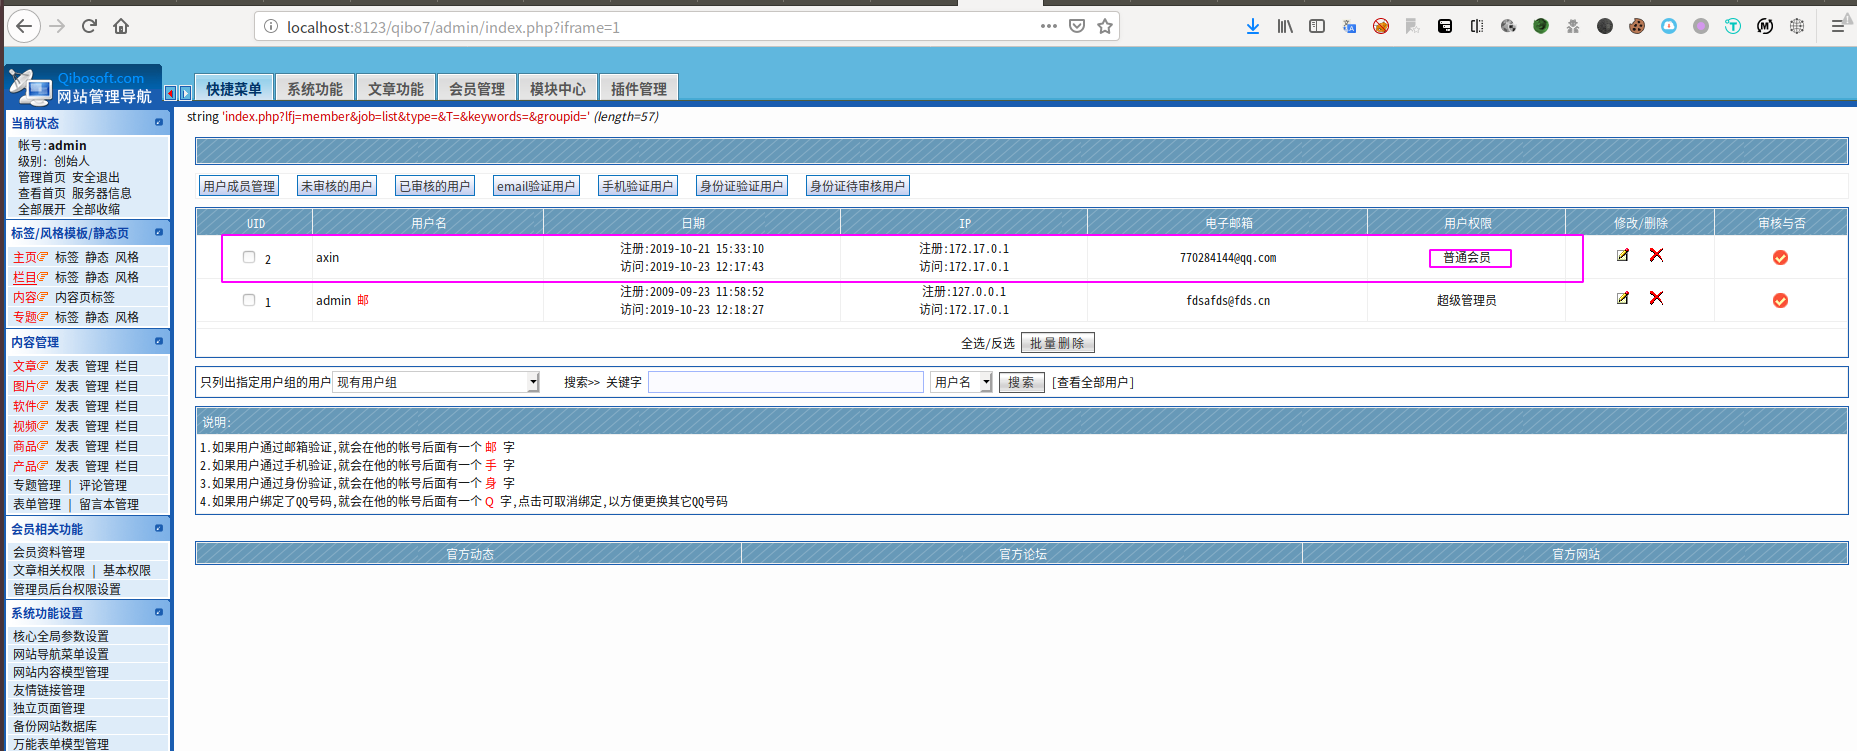Open 服务器信息 in sidebar
1857x751 pixels.
(x=102, y=193)
